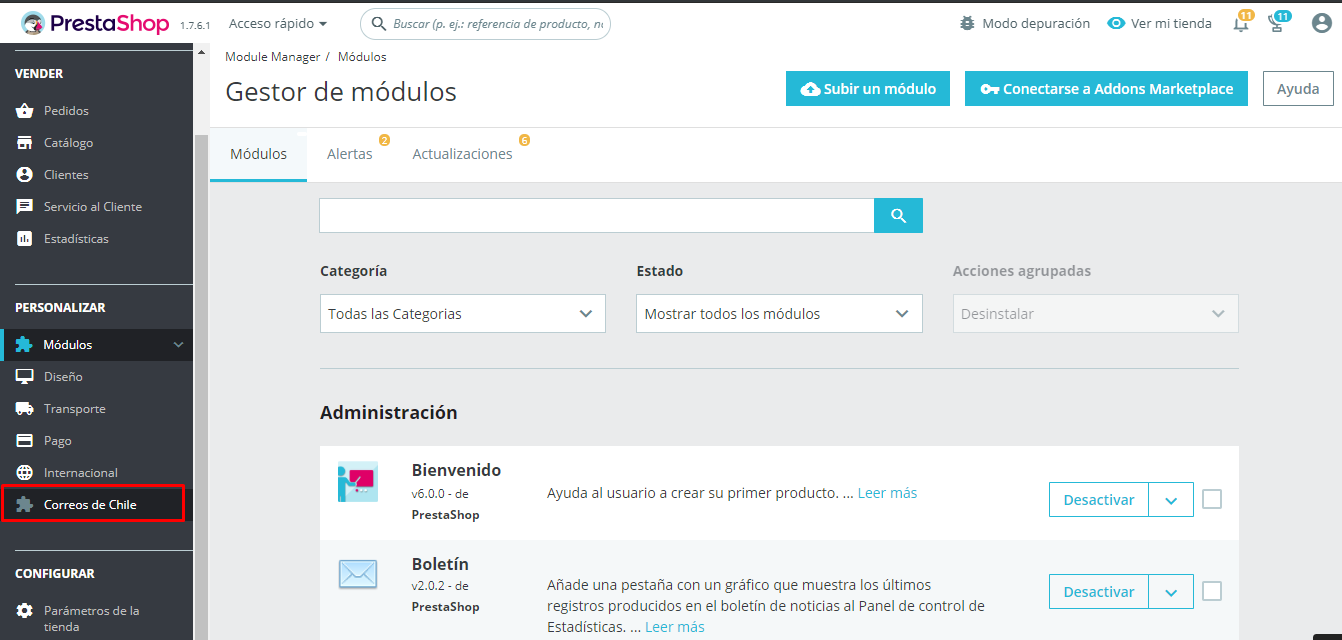The height and width of the screenshot is (640, 1342).
Task: Click the notifications bell icon
Action: [x=1241, y=24]
